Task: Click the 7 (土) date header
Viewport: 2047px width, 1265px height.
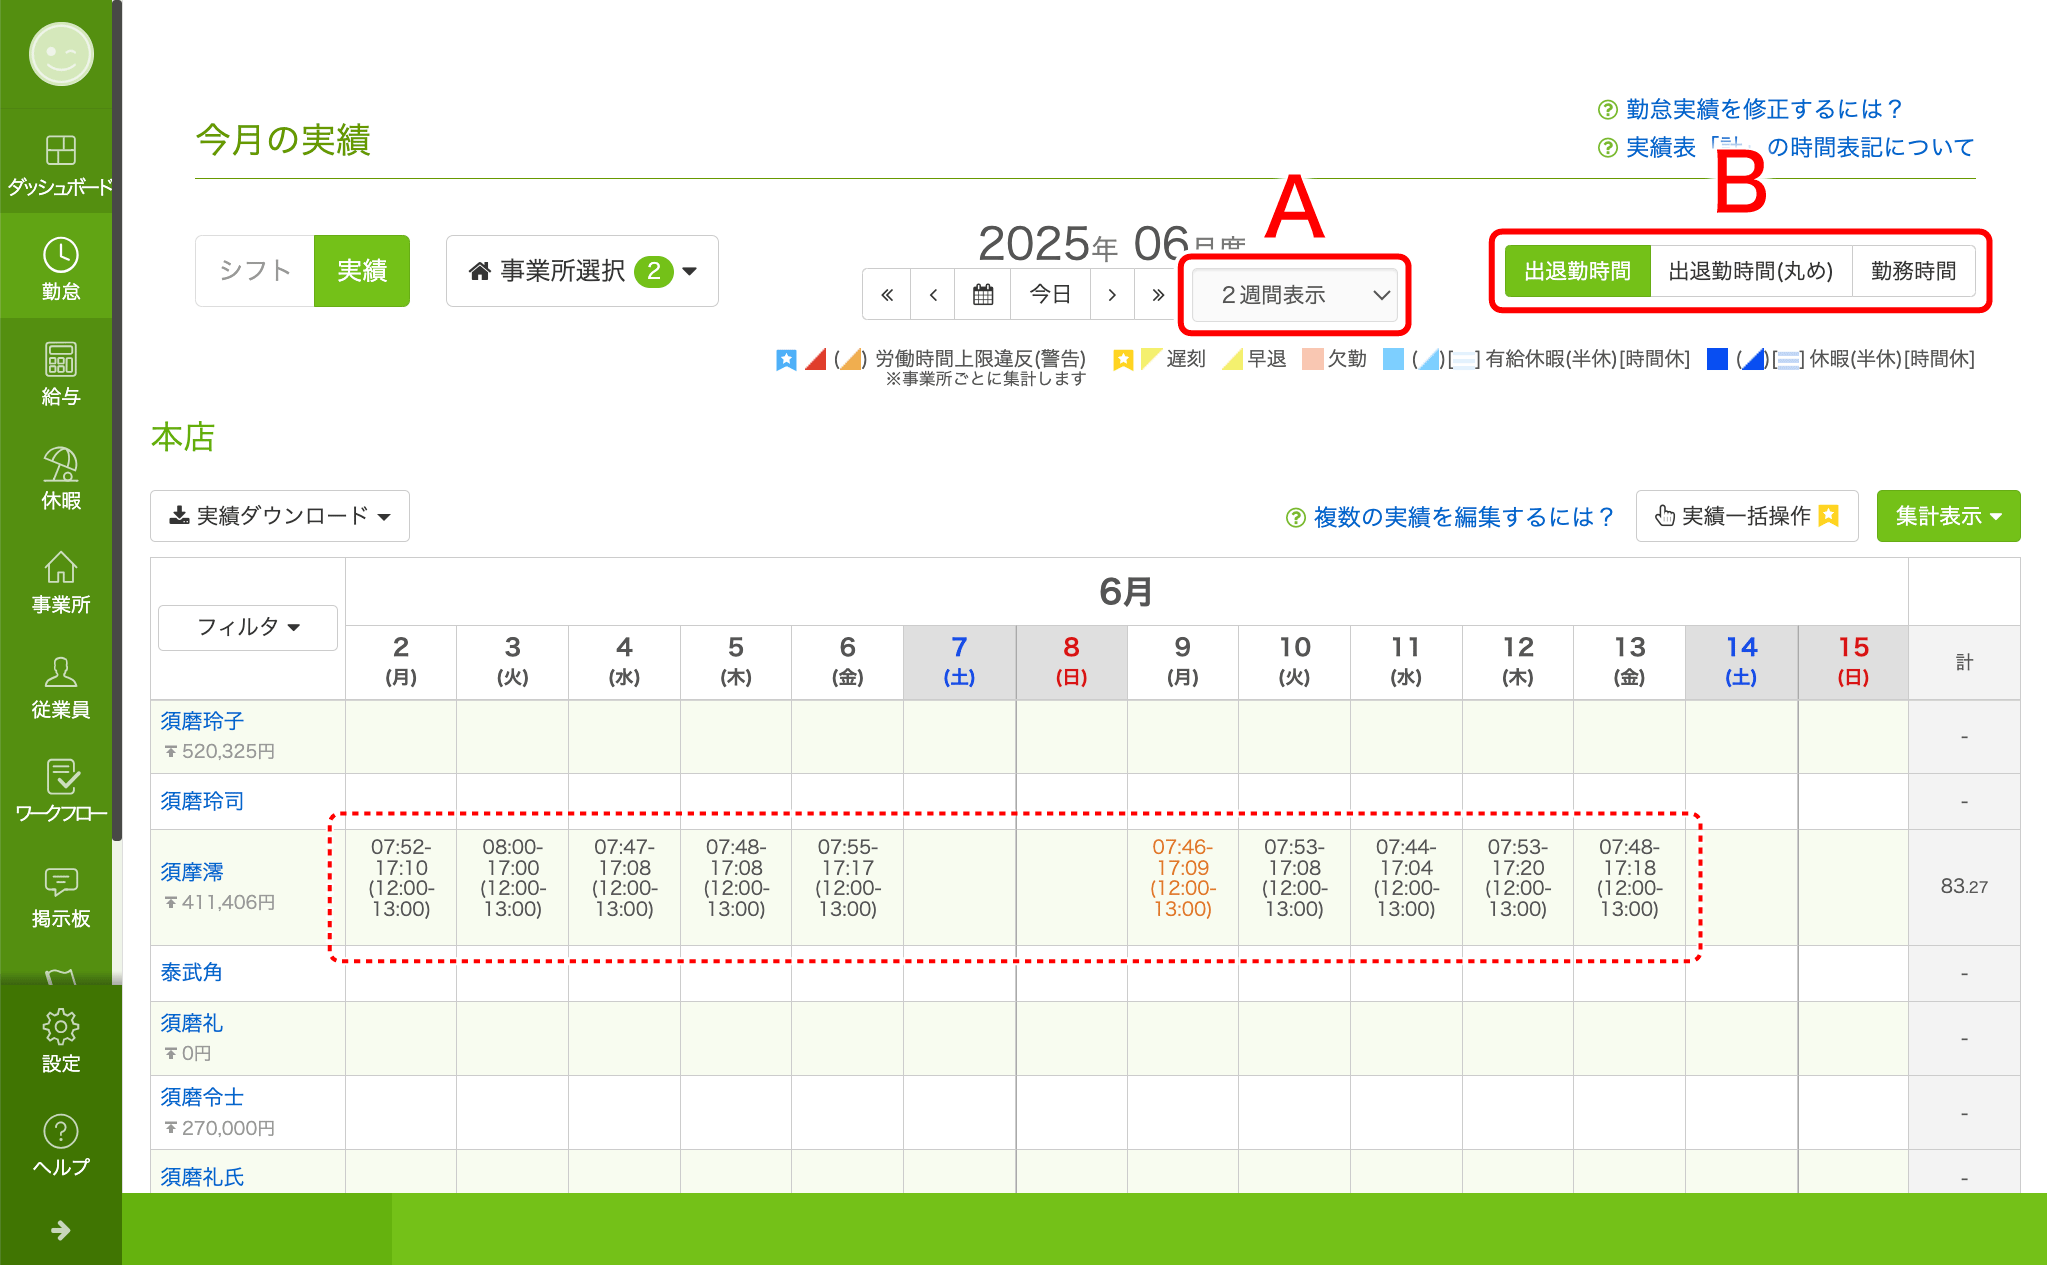Action: [959, 661]
